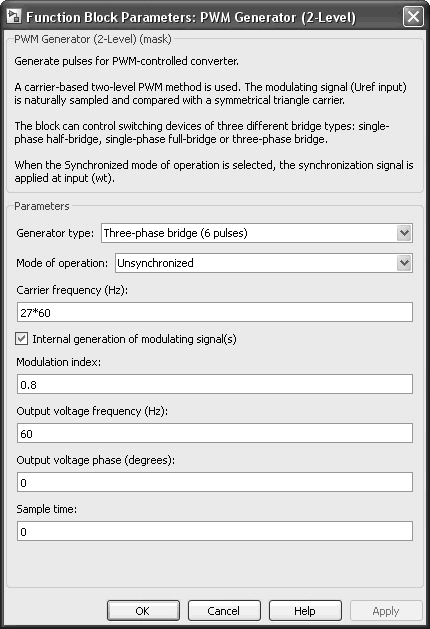Click the dialog title bar text
430x629 pixels.
tap(191, 17)
